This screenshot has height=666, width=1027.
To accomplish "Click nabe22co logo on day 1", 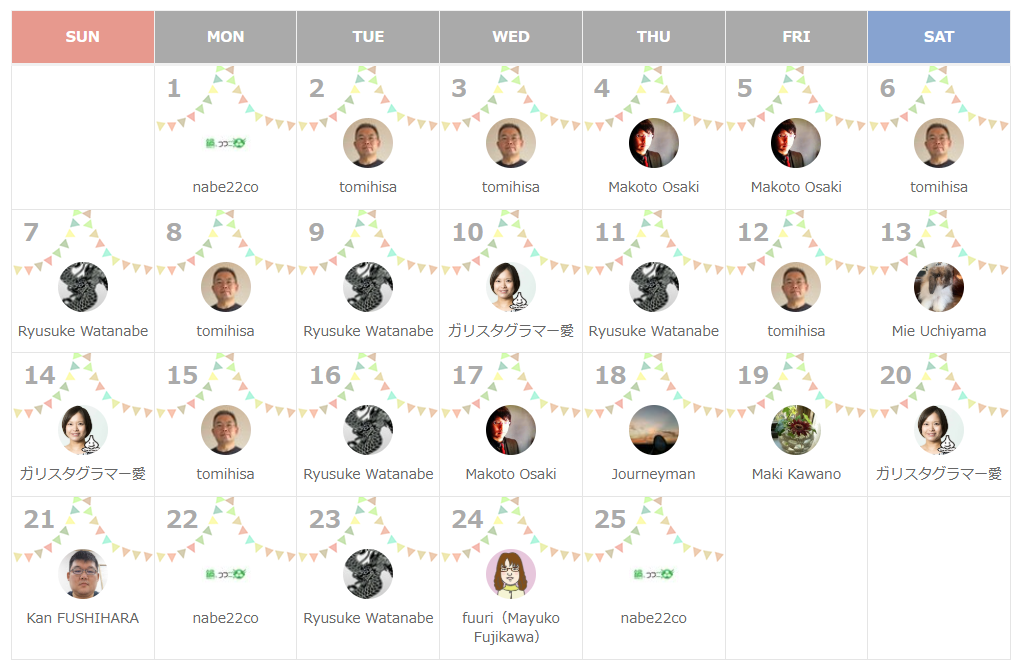I will click(x=225, y=143).
